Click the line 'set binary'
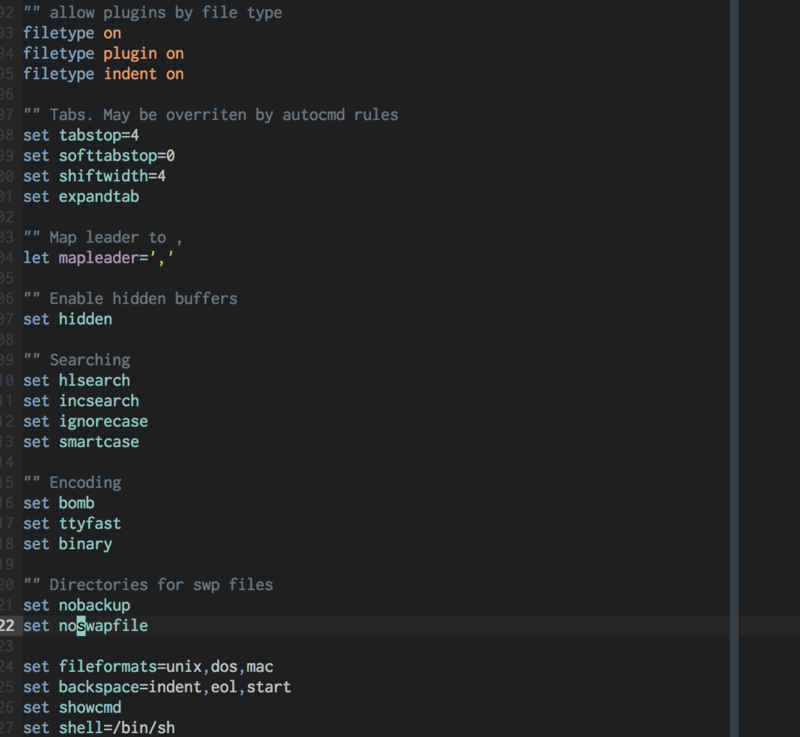This screenshot has height=737, width=800. [68, 544]
